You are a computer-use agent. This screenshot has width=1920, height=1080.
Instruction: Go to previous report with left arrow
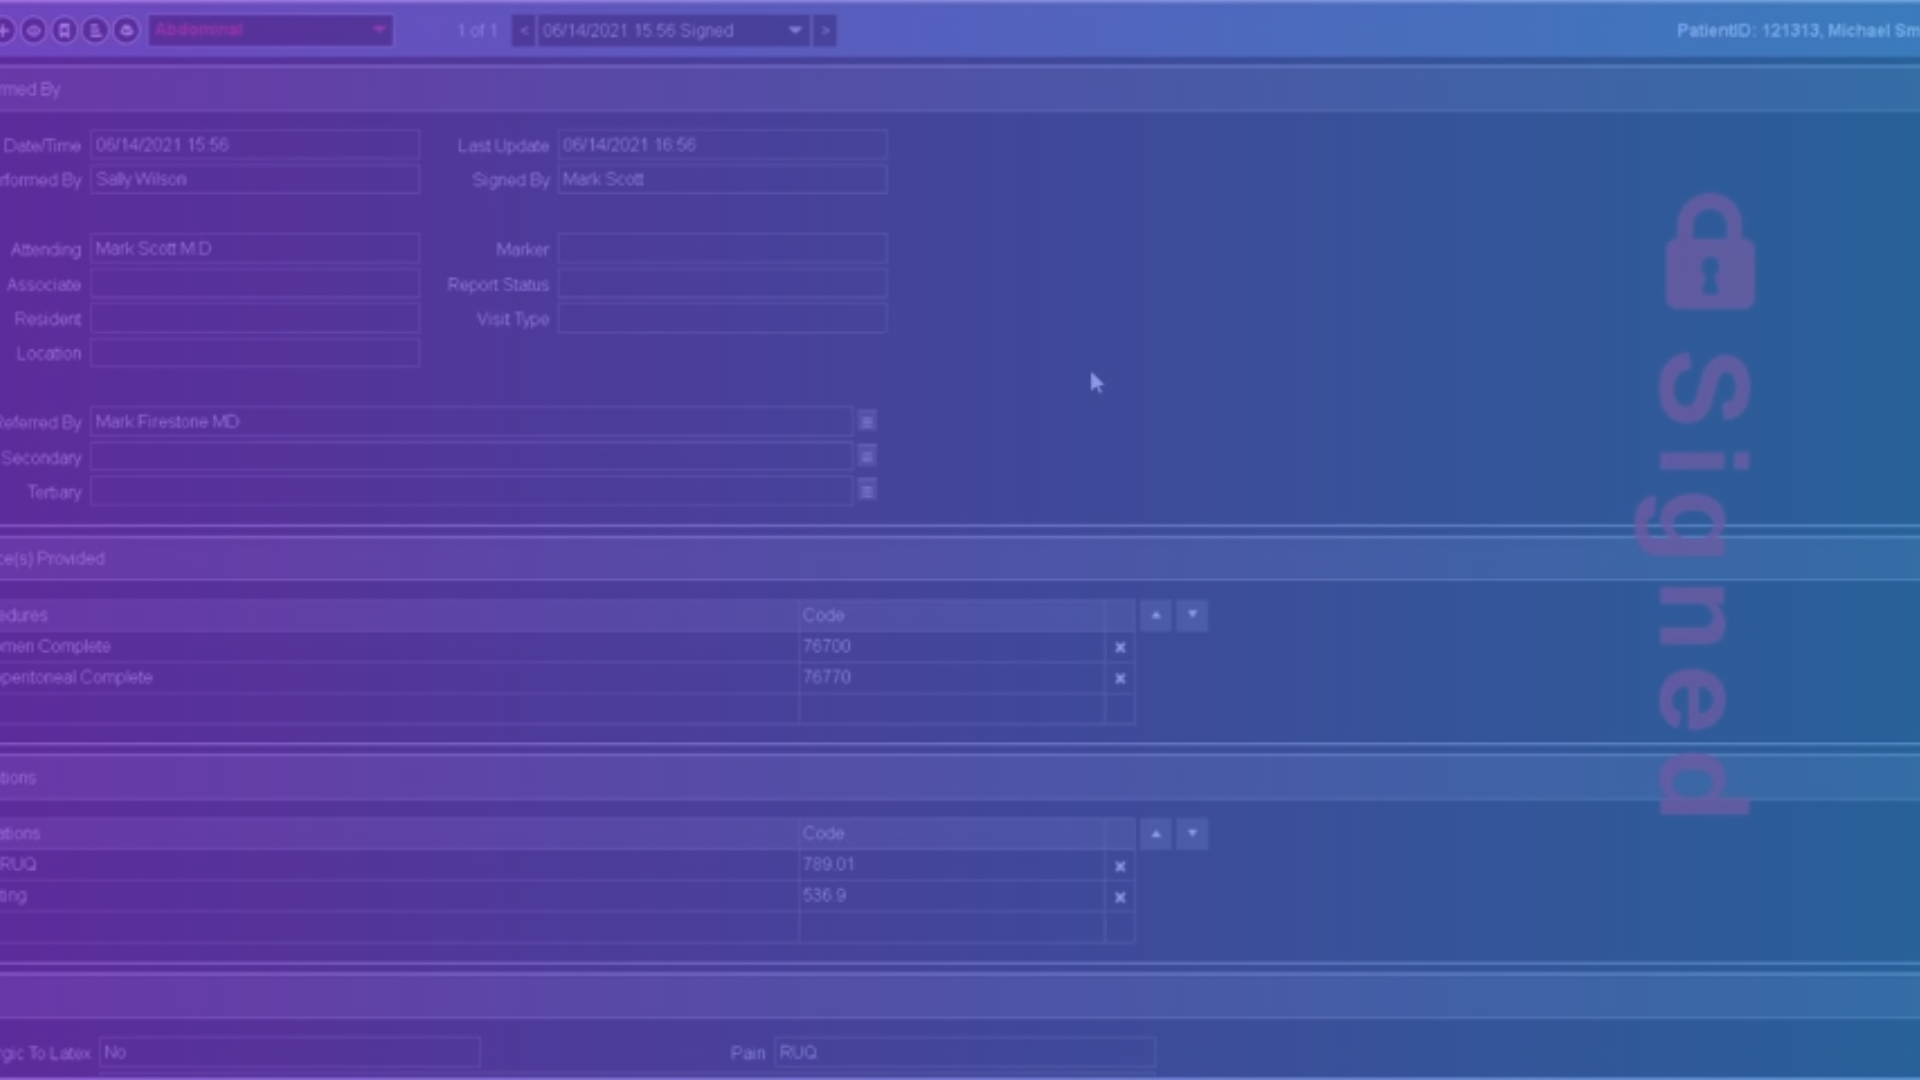523,31
